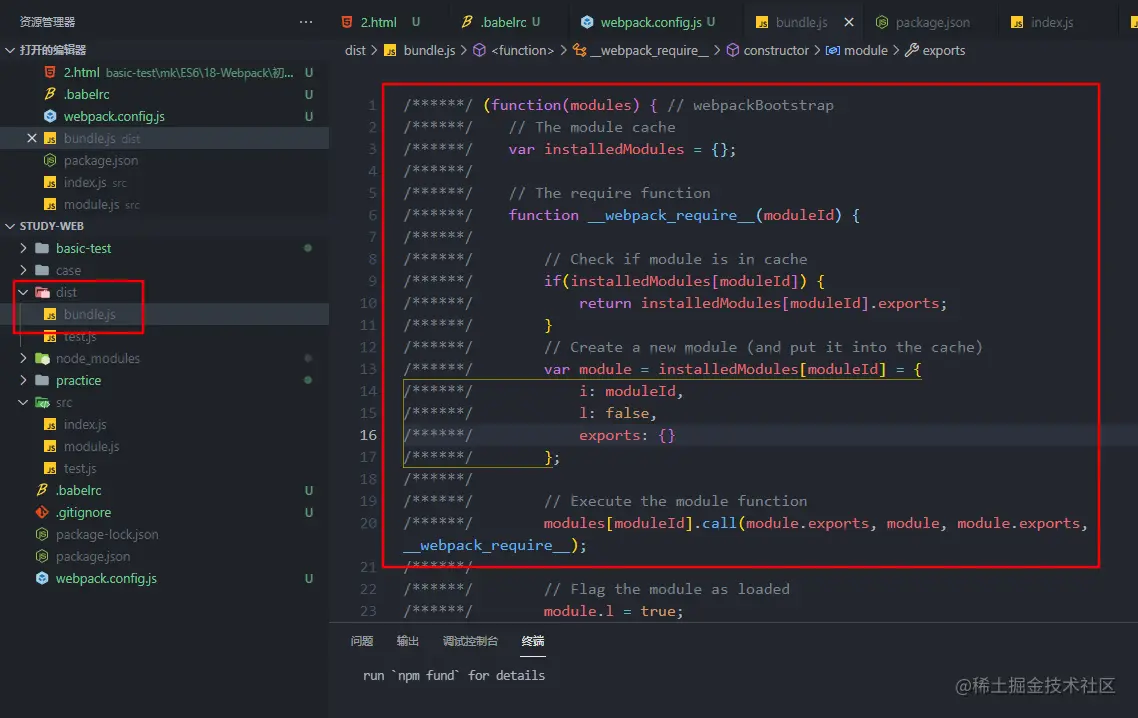Click module in the breadcrumb
The width and height of the screenshot is (1138, 718).
coord(866,50)
